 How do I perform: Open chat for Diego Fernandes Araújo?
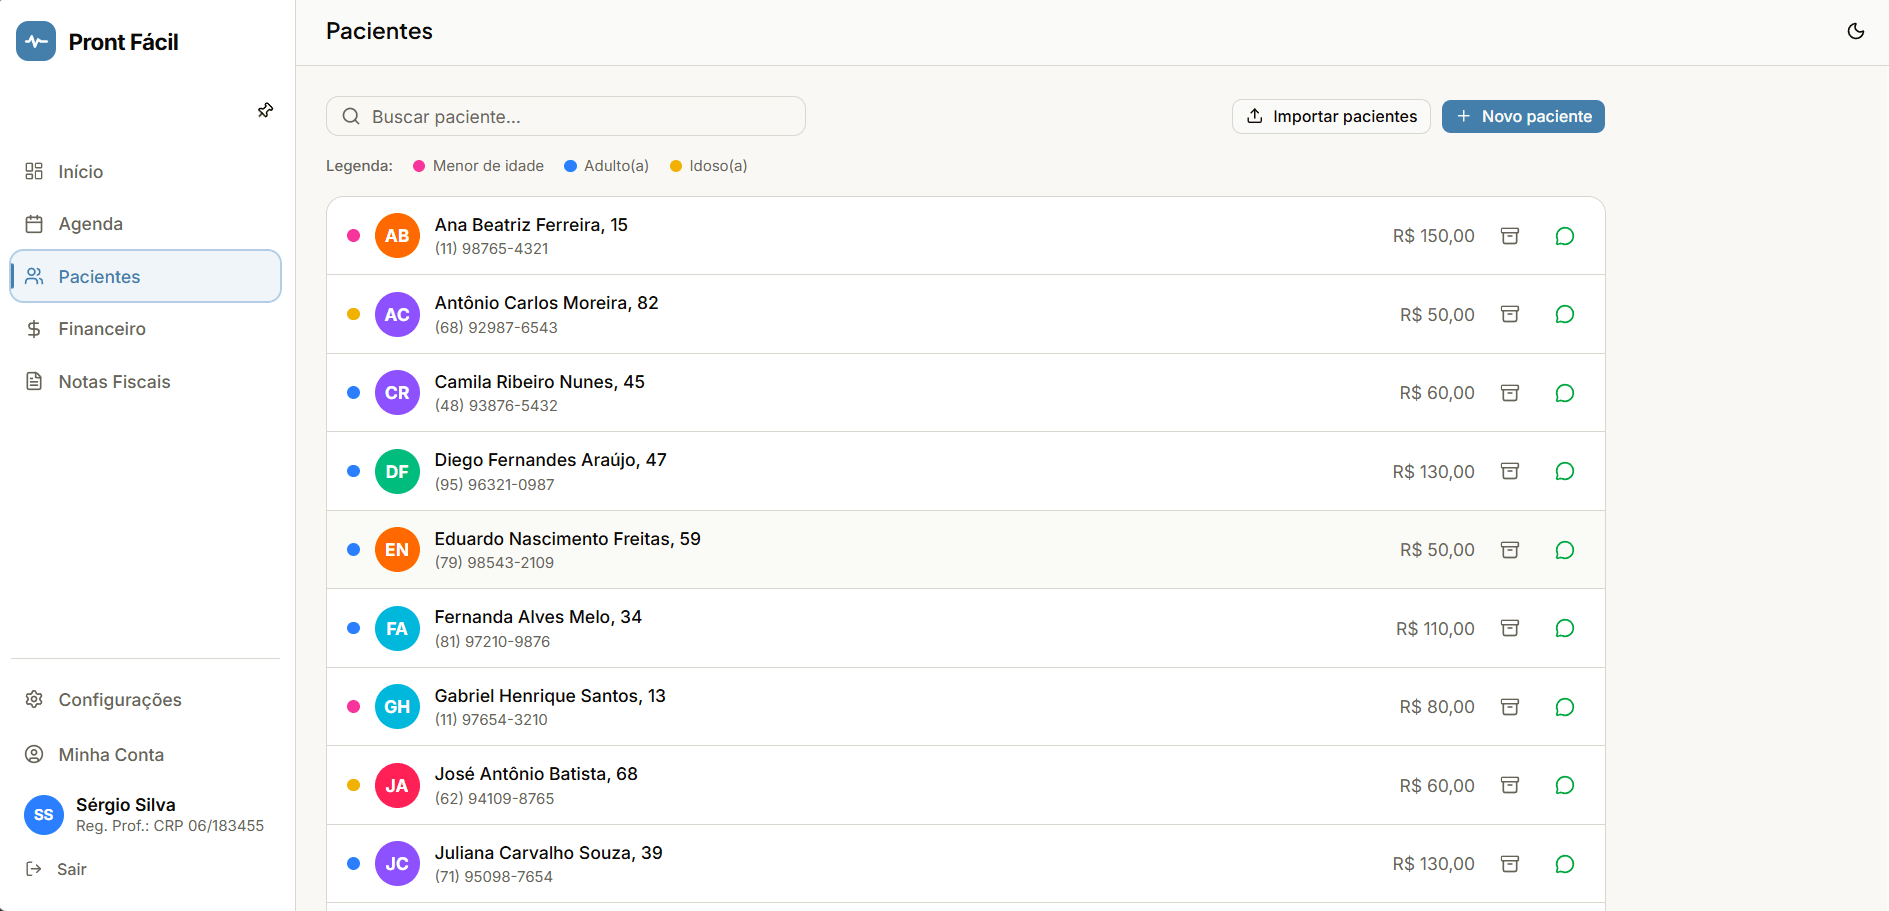click(1565, 471)
